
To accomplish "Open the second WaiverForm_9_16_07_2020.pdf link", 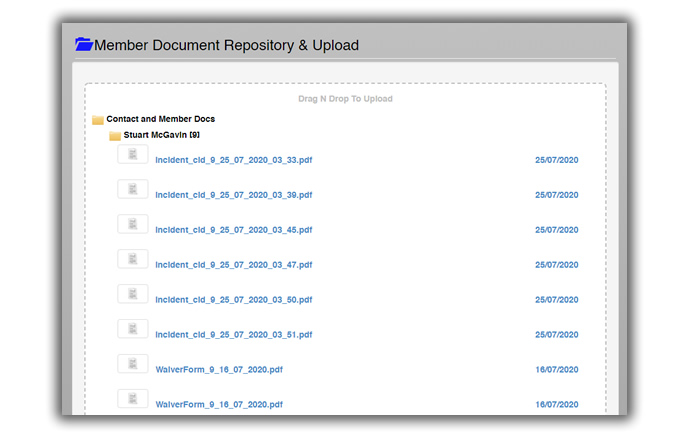I will tap(219, 404).
